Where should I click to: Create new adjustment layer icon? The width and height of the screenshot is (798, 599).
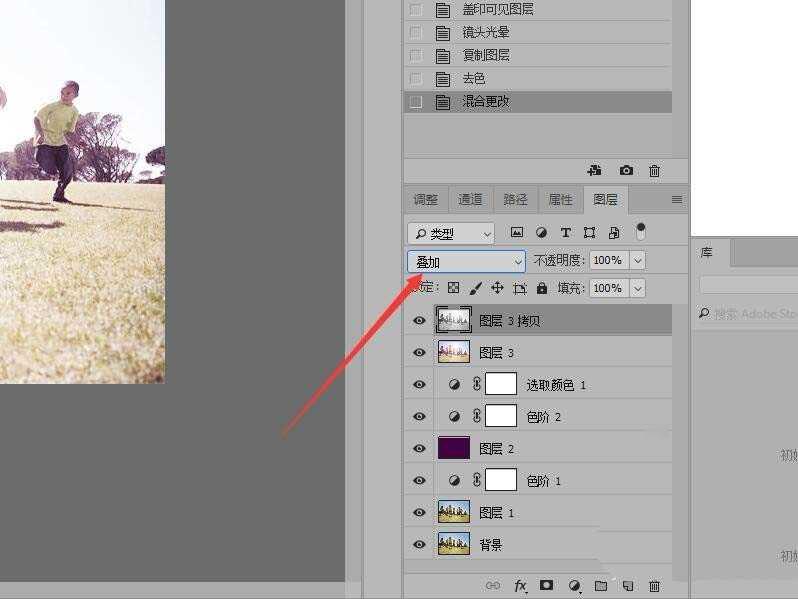574,586
